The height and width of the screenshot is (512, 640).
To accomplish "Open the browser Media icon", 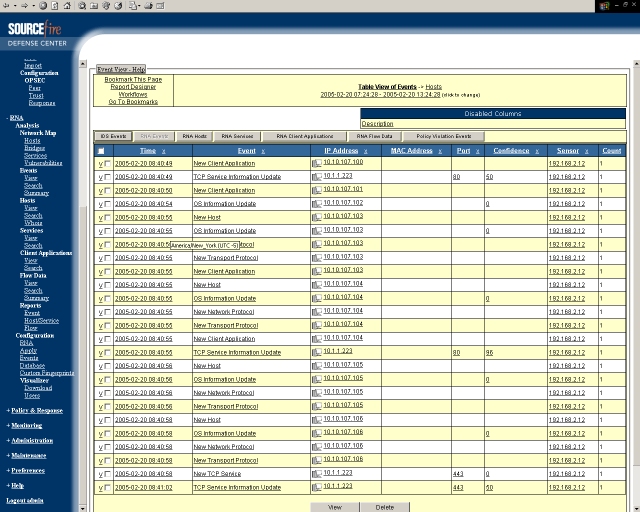I will pos(106,6).
